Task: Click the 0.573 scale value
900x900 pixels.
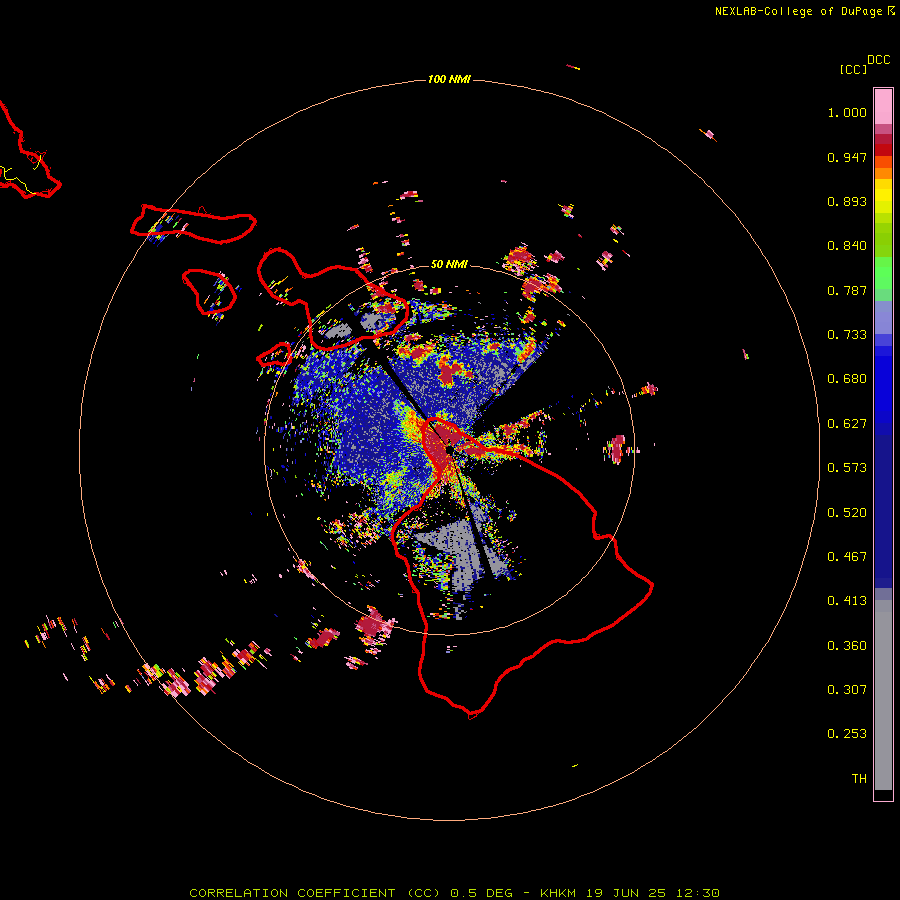Action: tap(847, 468)
